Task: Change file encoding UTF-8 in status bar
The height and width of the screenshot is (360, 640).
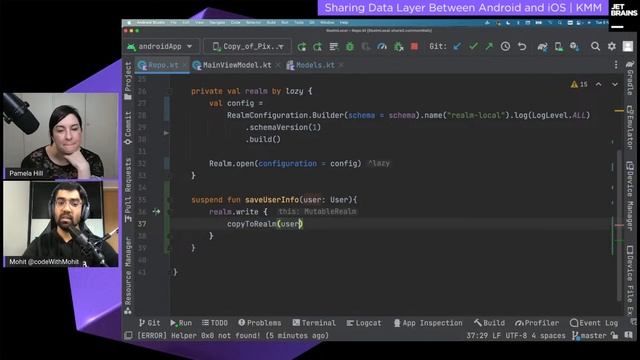Action: [516, 336]
